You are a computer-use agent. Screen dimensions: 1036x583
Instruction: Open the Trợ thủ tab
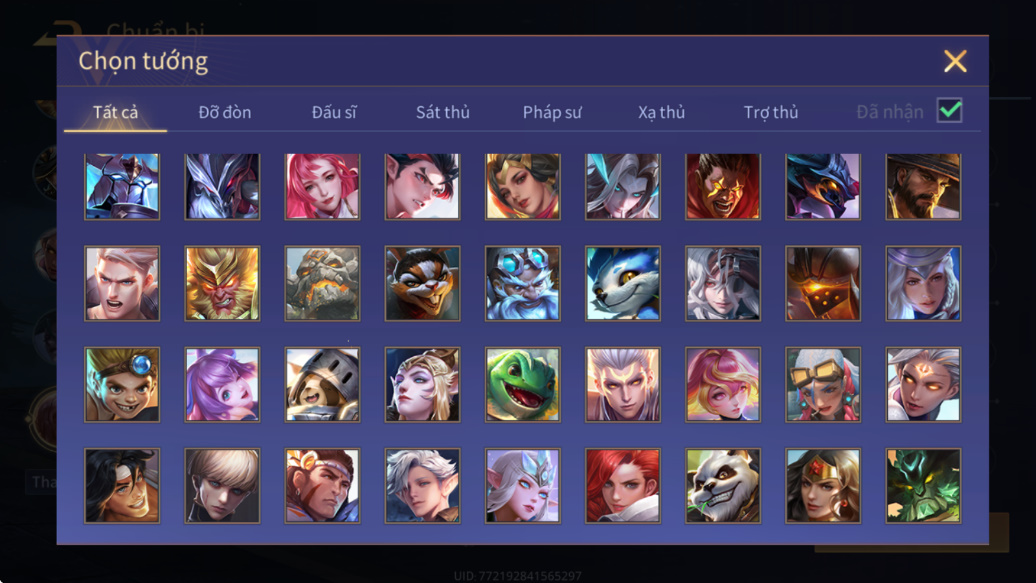click(771, 112)
